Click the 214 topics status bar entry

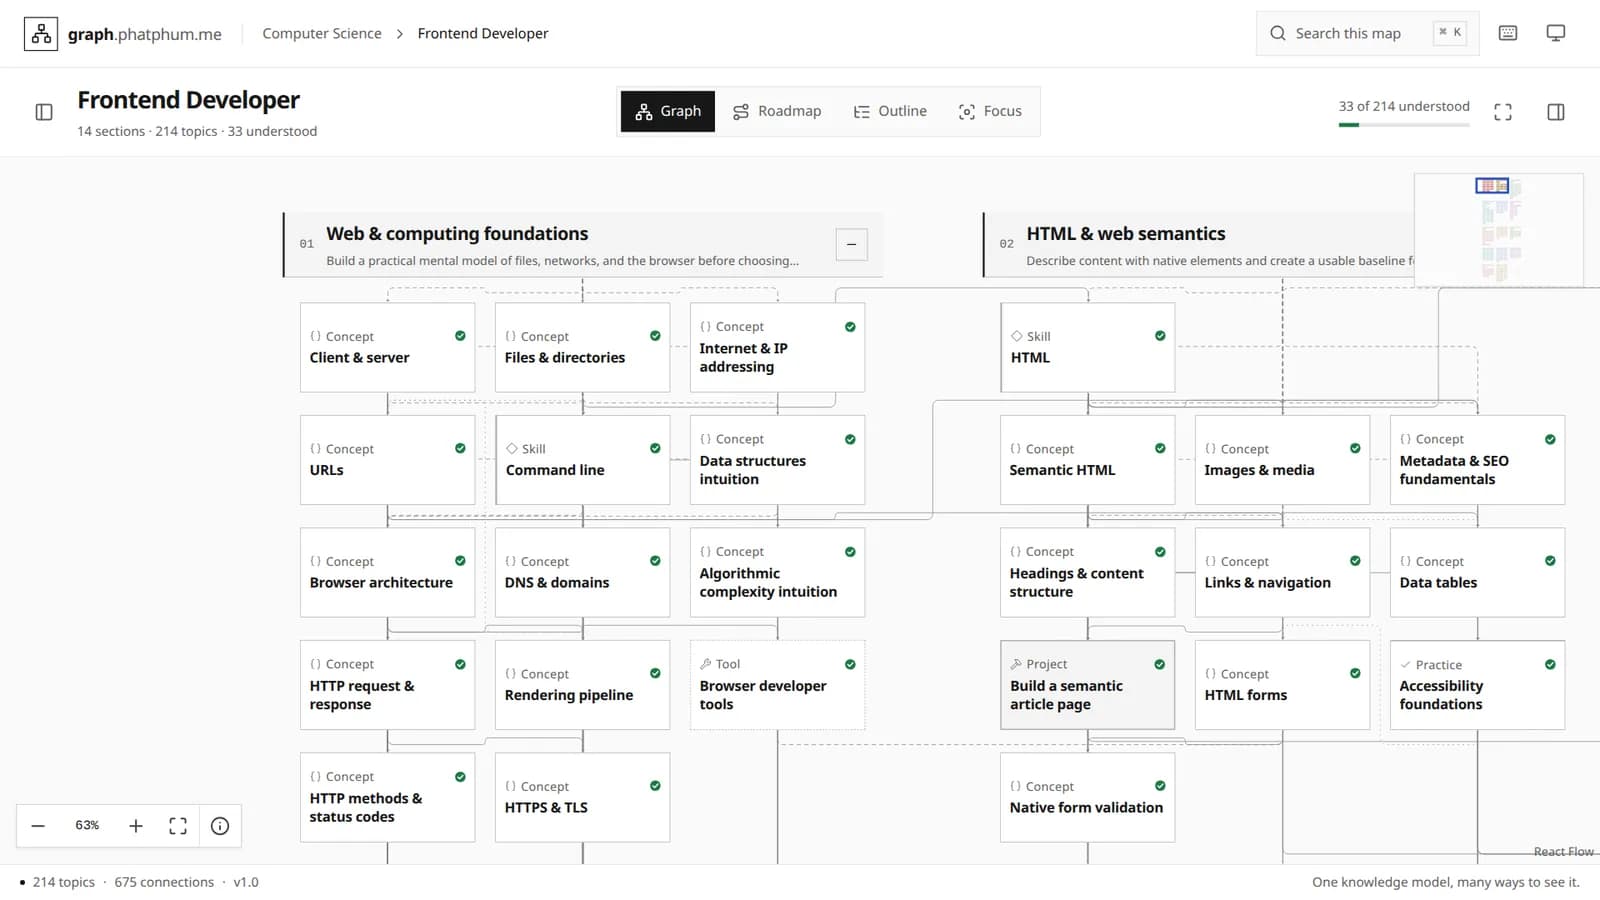[x=63, y=882]
